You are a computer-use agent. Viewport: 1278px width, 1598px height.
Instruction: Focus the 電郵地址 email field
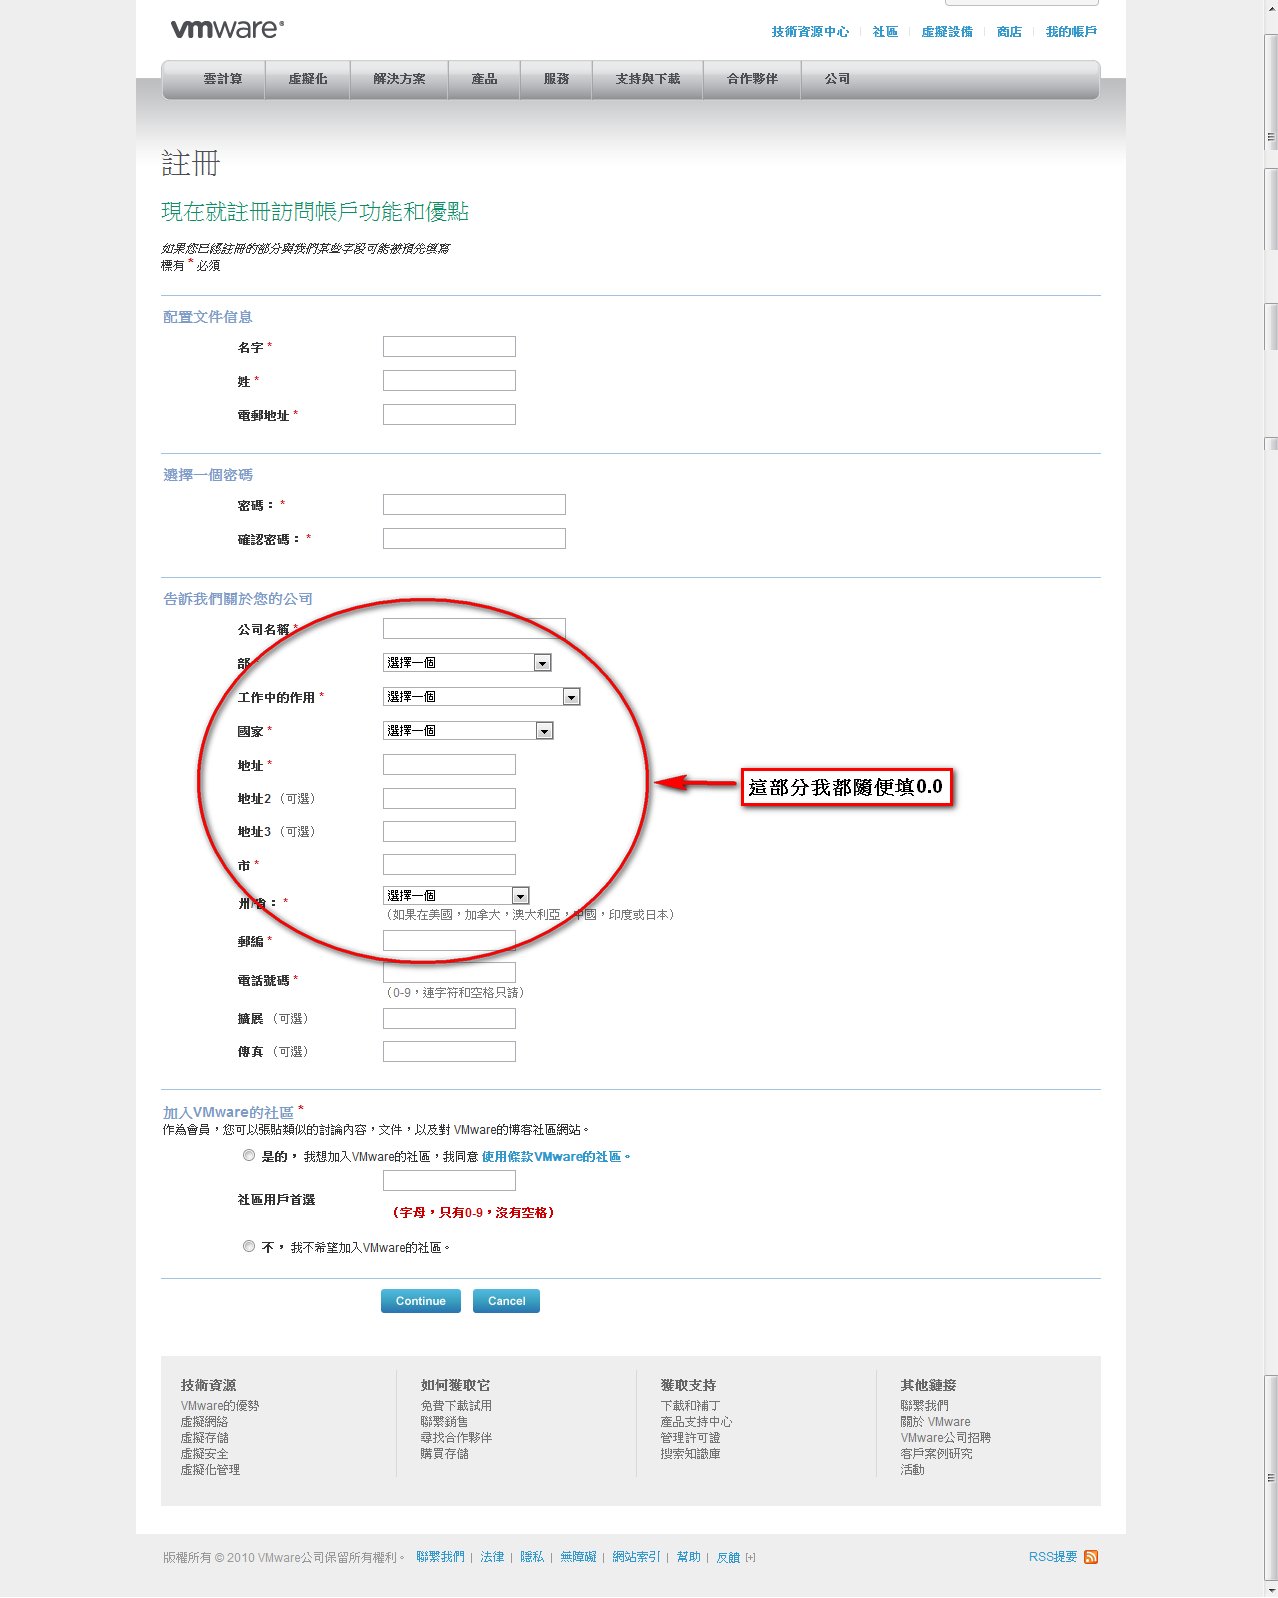449,415
